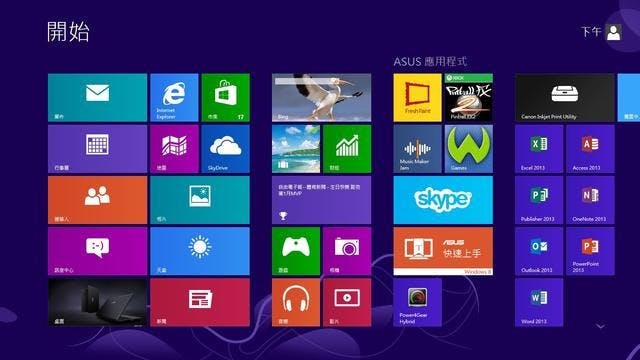Open the green Store tile
The height and width of the screenshot is (360, 640).
point(225,98)
